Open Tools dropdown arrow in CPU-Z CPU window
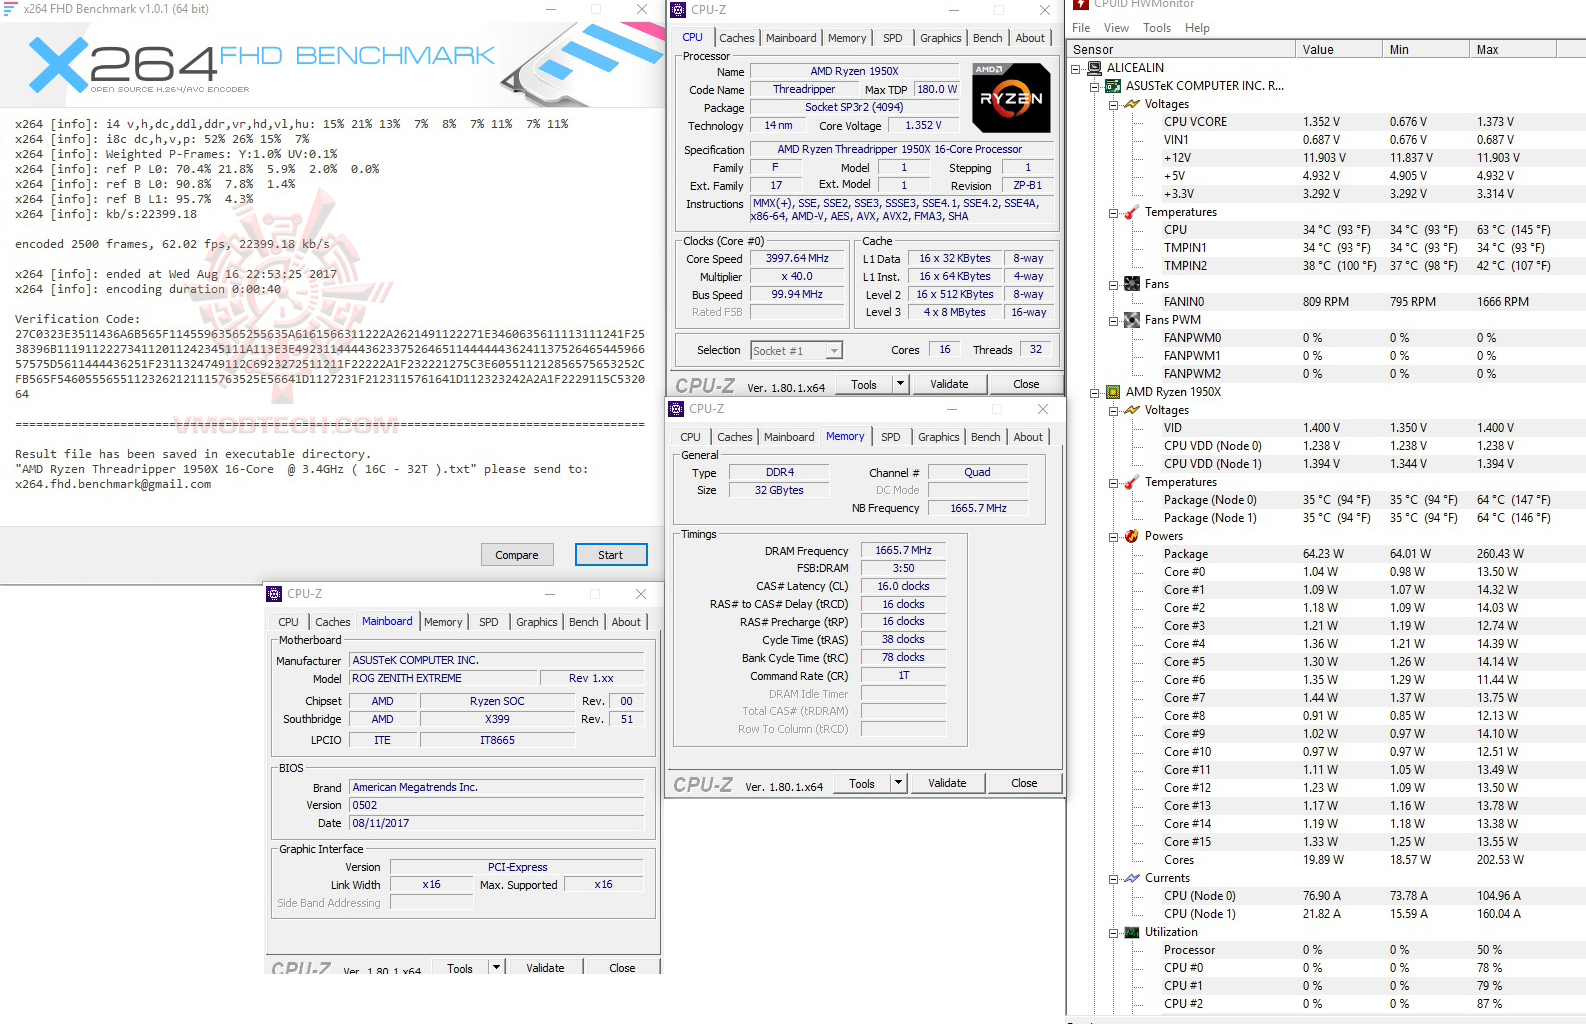The image size is (1586, 1024). point(900,384)
